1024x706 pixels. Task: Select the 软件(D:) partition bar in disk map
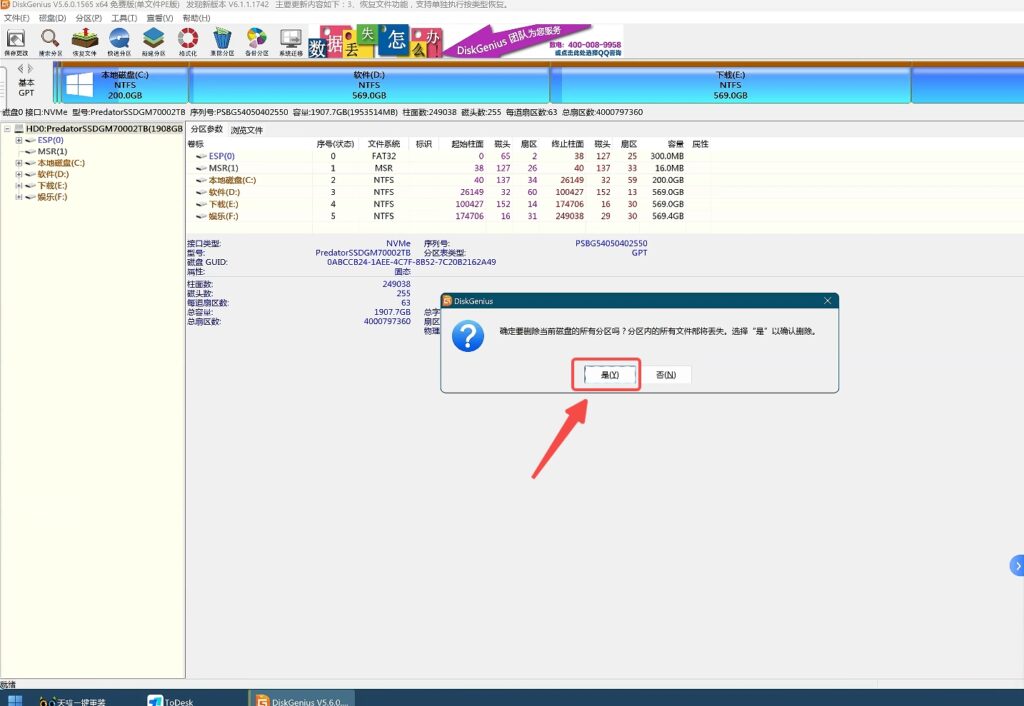tap(369, 86)
